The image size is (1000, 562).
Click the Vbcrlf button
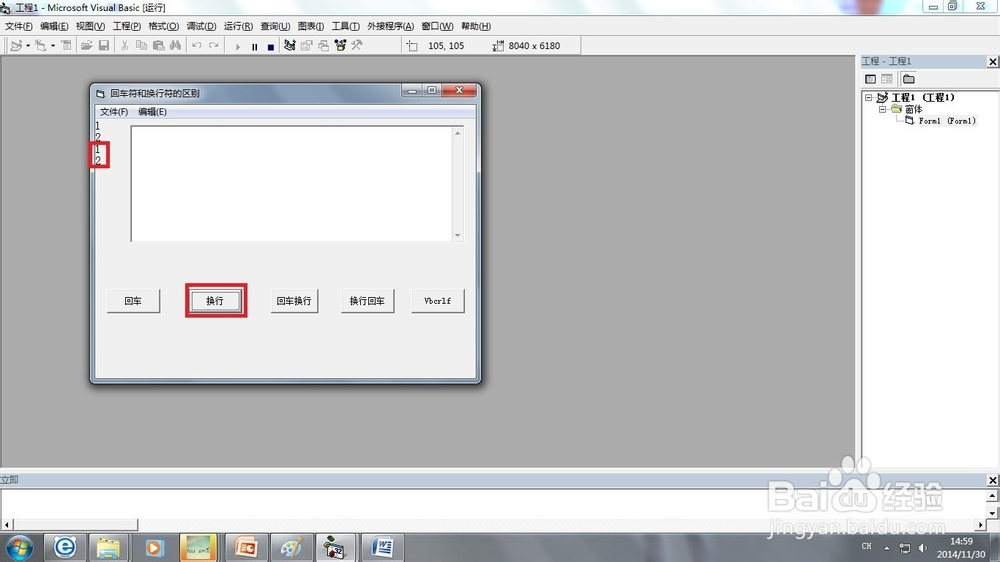[438, 300]
